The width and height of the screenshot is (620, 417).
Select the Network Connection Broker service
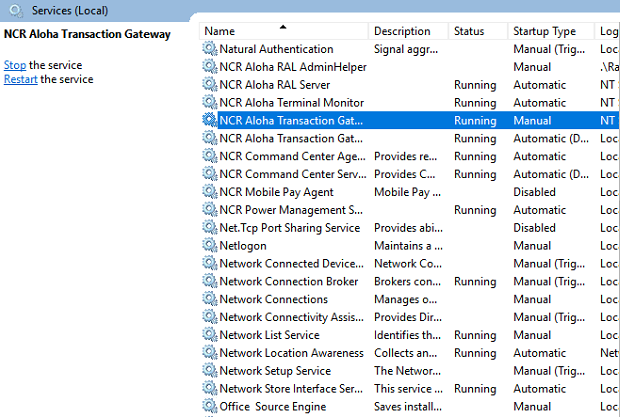click(289, 281)
